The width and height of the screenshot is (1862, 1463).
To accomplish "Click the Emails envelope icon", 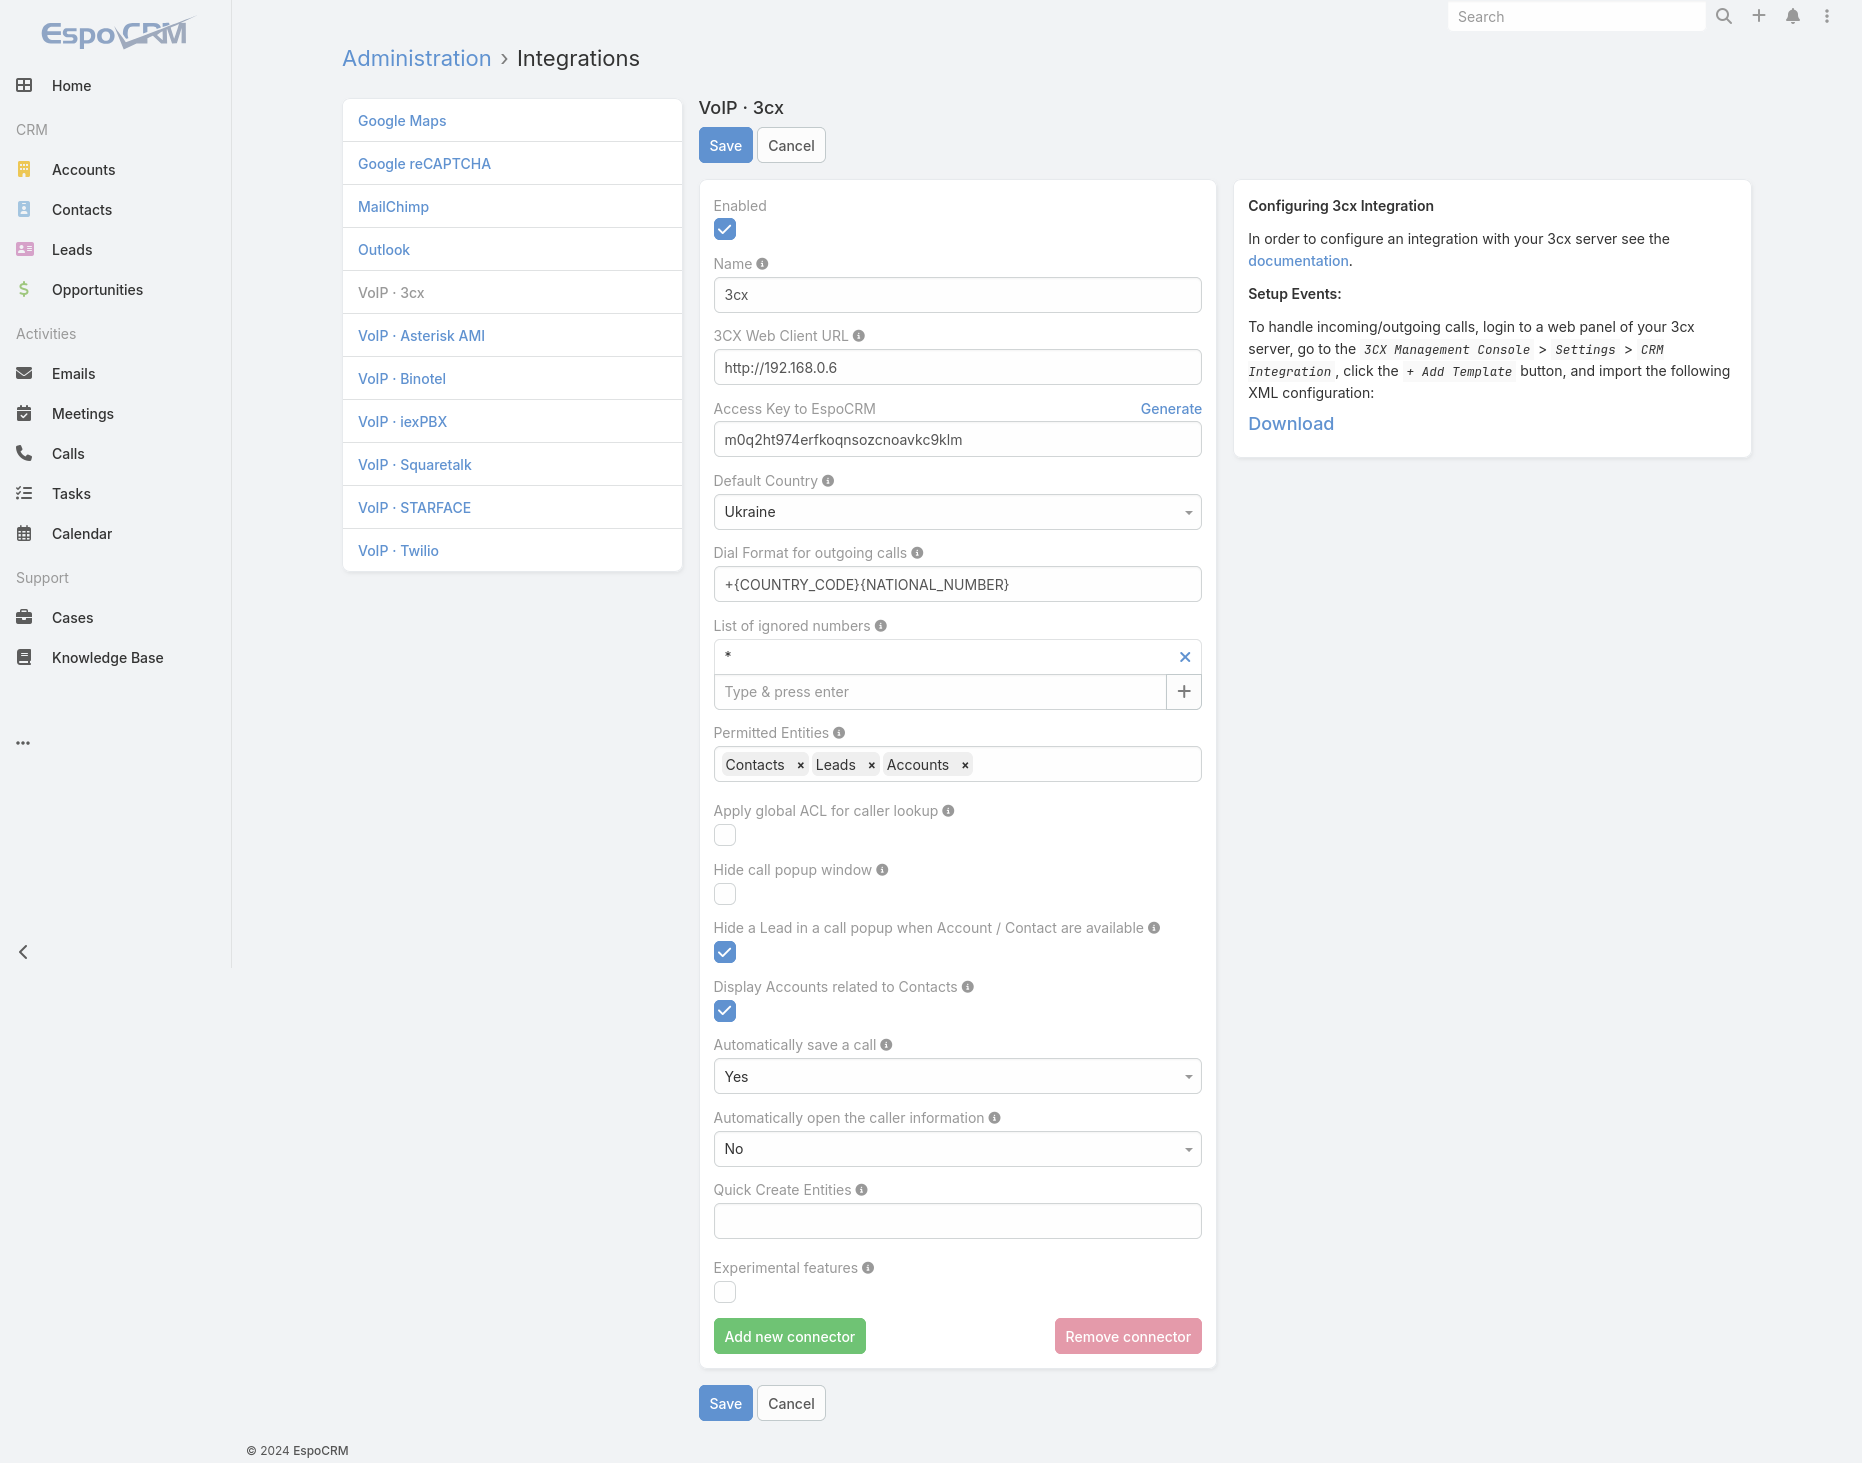I will (24, 374).
